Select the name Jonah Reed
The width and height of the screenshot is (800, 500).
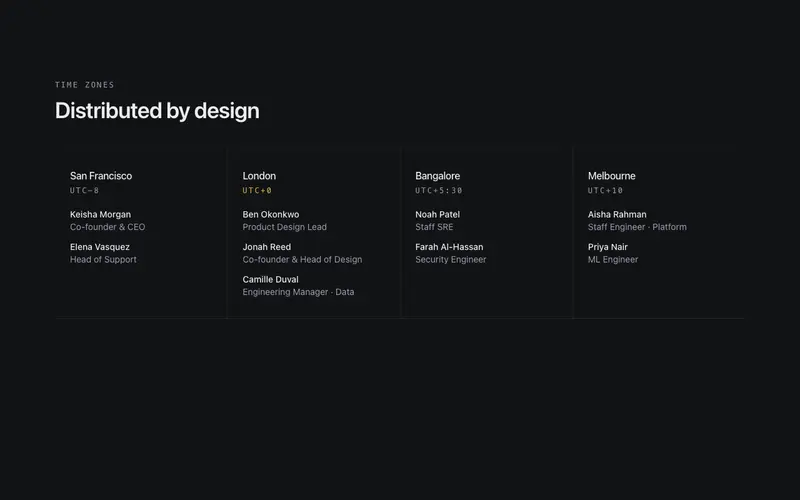[267, 247]
